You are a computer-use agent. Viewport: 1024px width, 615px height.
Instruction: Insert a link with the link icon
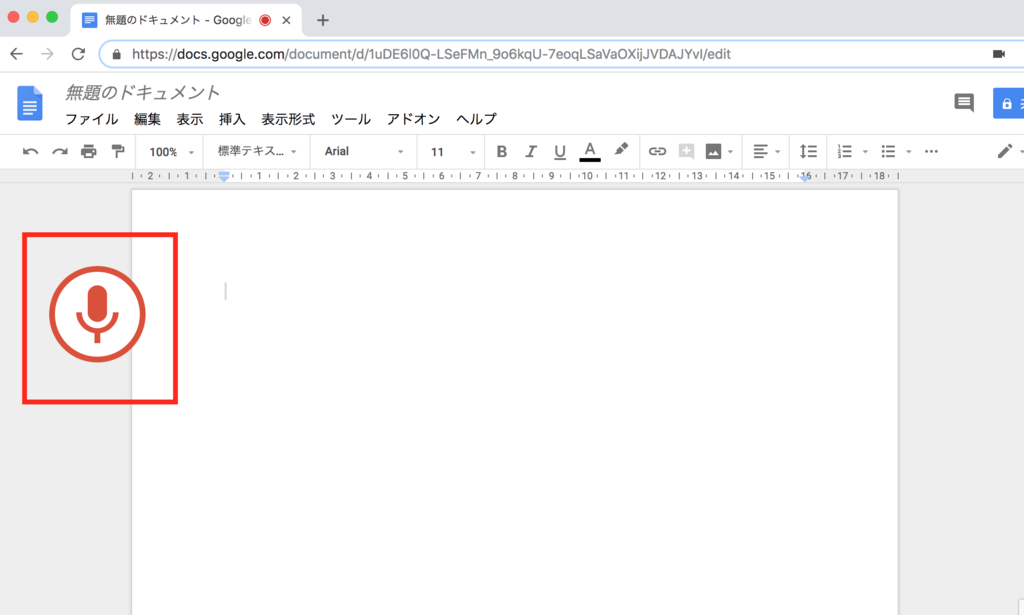(x=656, y=151)
